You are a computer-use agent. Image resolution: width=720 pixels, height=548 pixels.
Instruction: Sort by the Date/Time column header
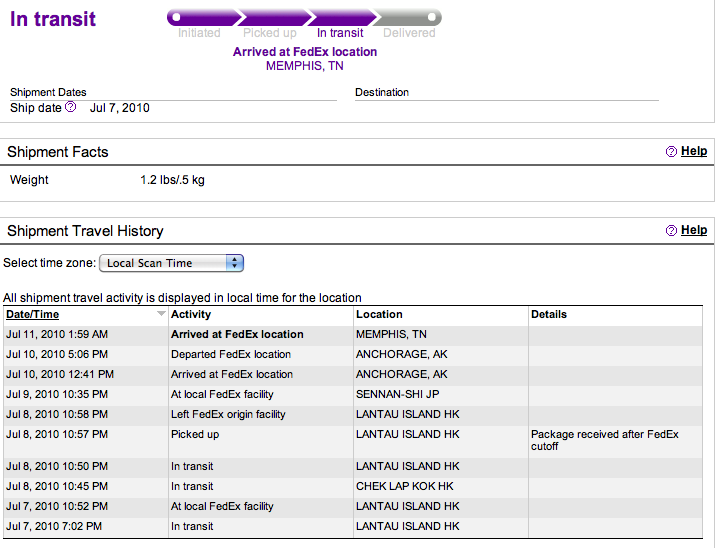(32, 315)
